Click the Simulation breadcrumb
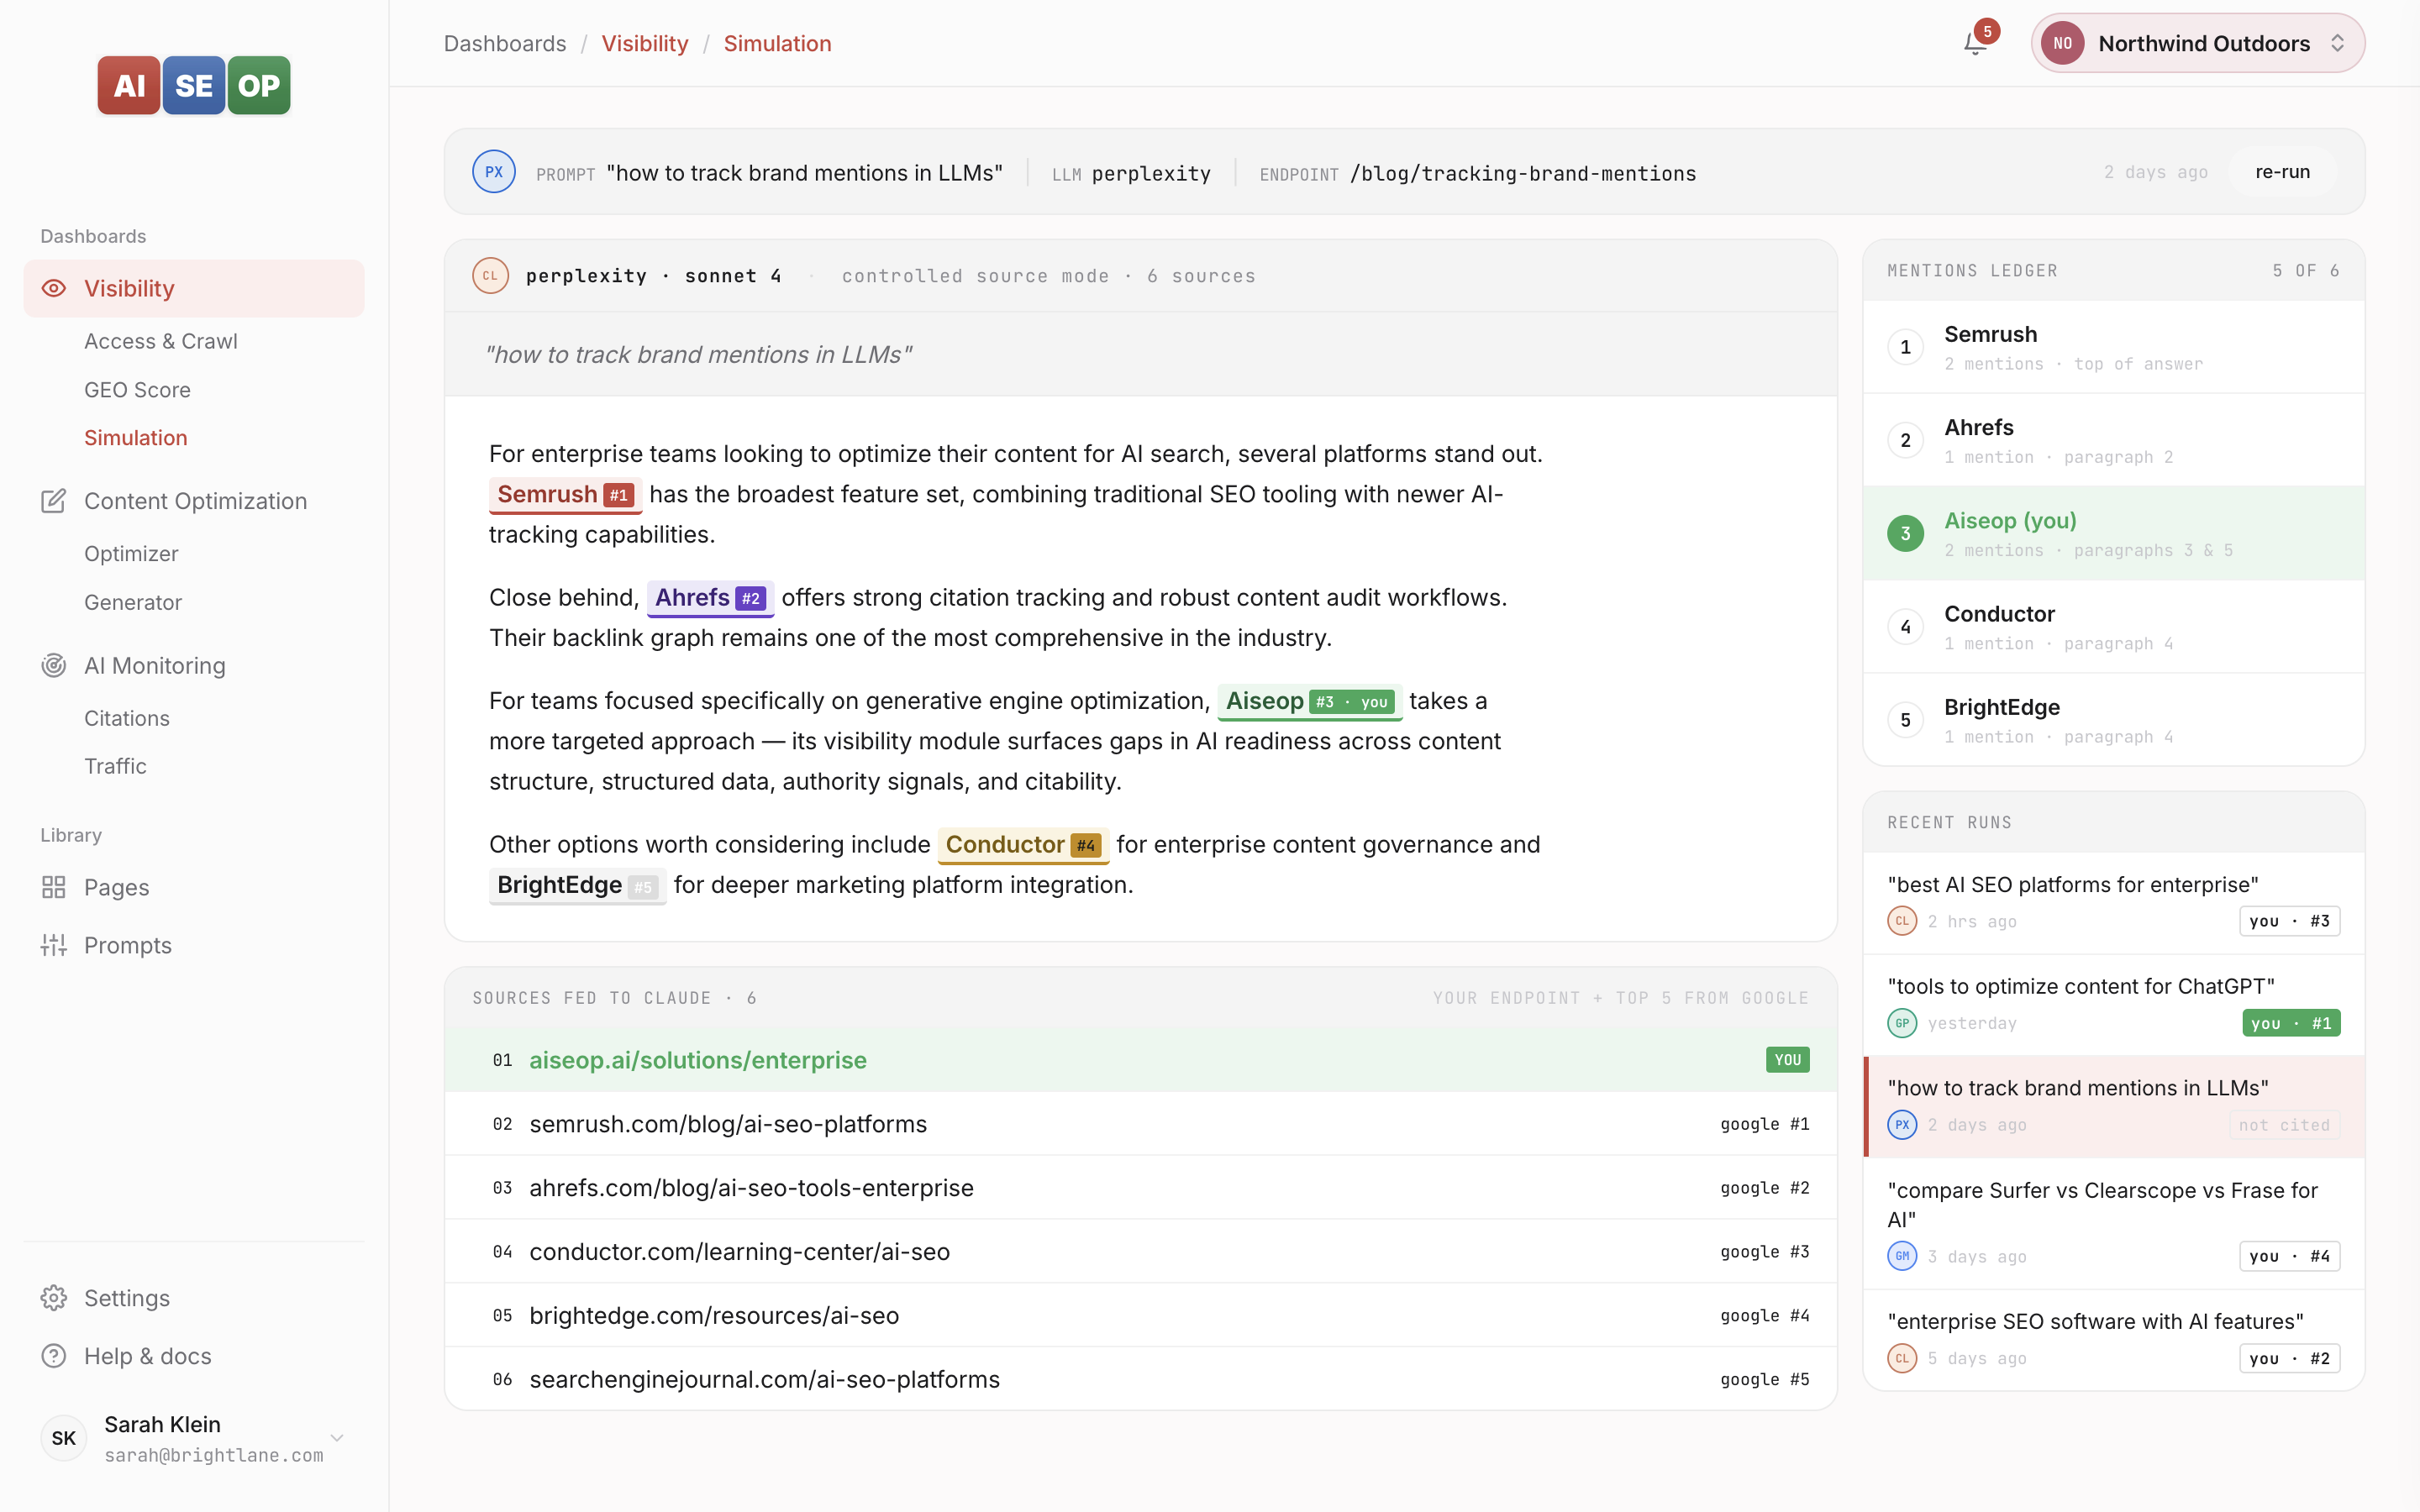This screenshot has width=2420, height=1512. click(777, 43)
